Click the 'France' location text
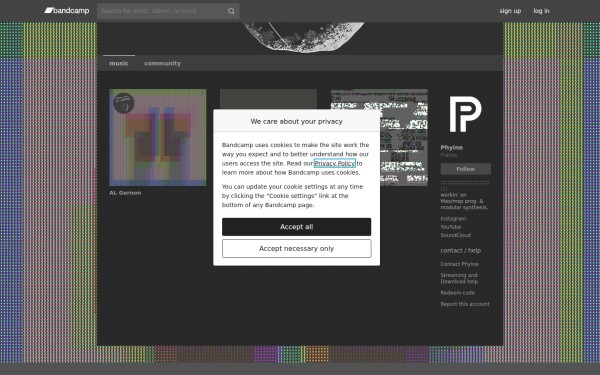The height and width of the screenshot is (375, 600). point(448,155)
